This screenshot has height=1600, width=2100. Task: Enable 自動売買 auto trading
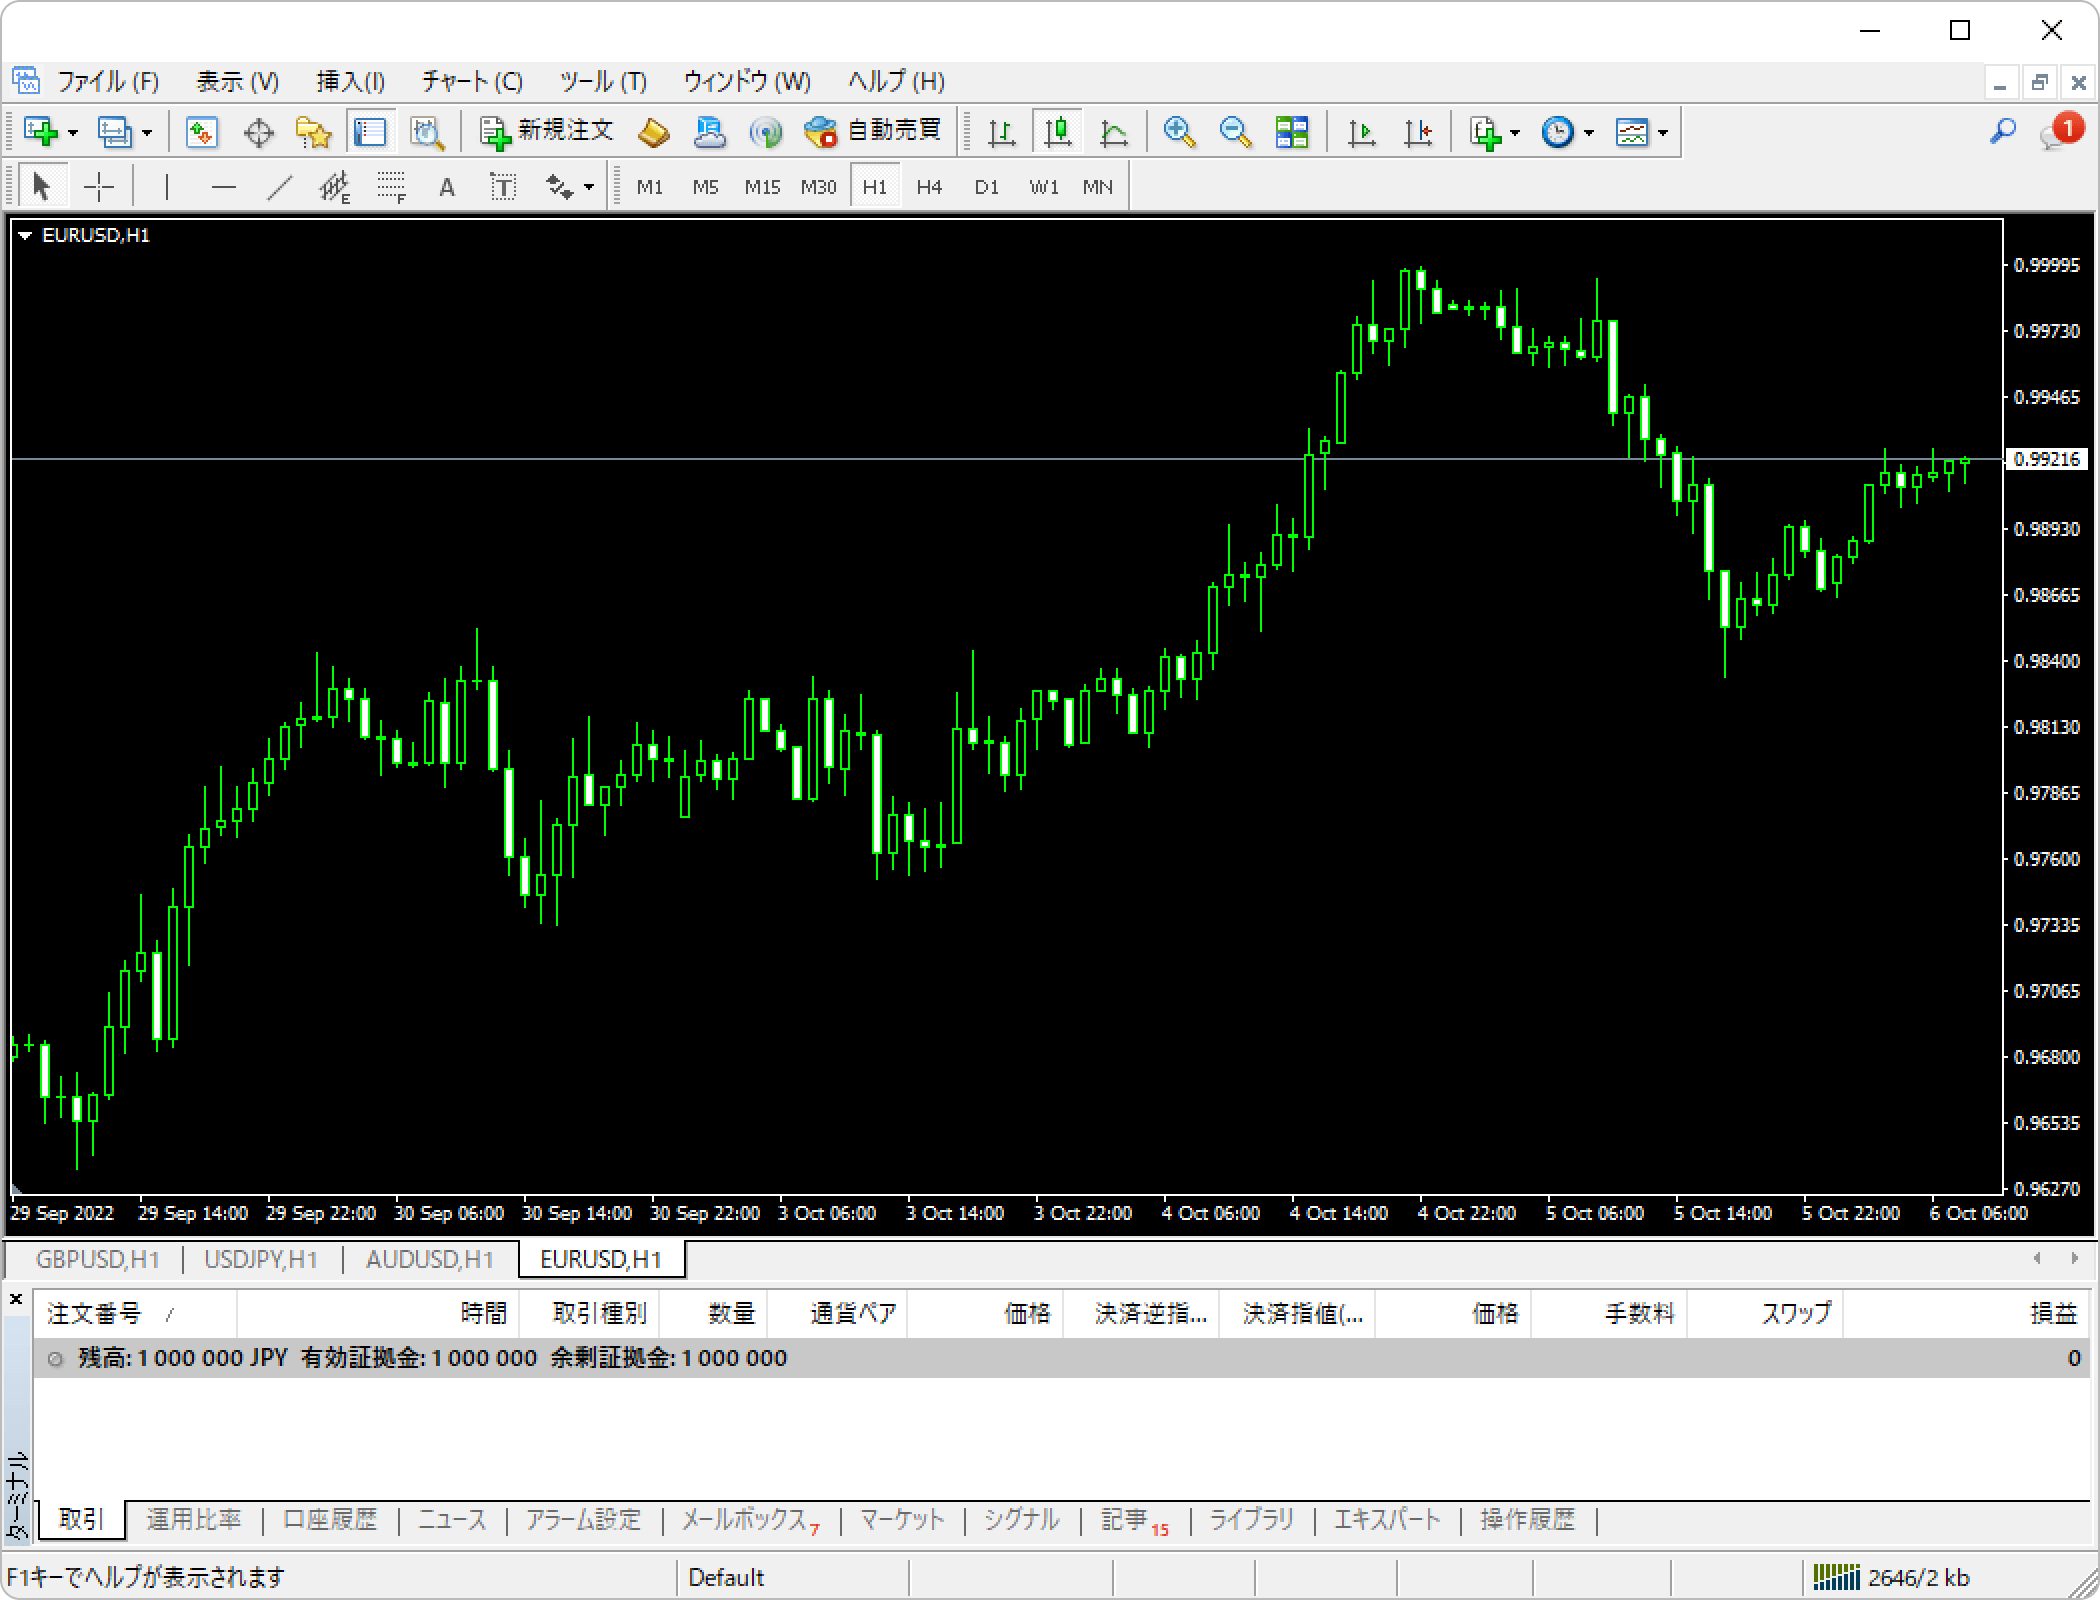875,130
